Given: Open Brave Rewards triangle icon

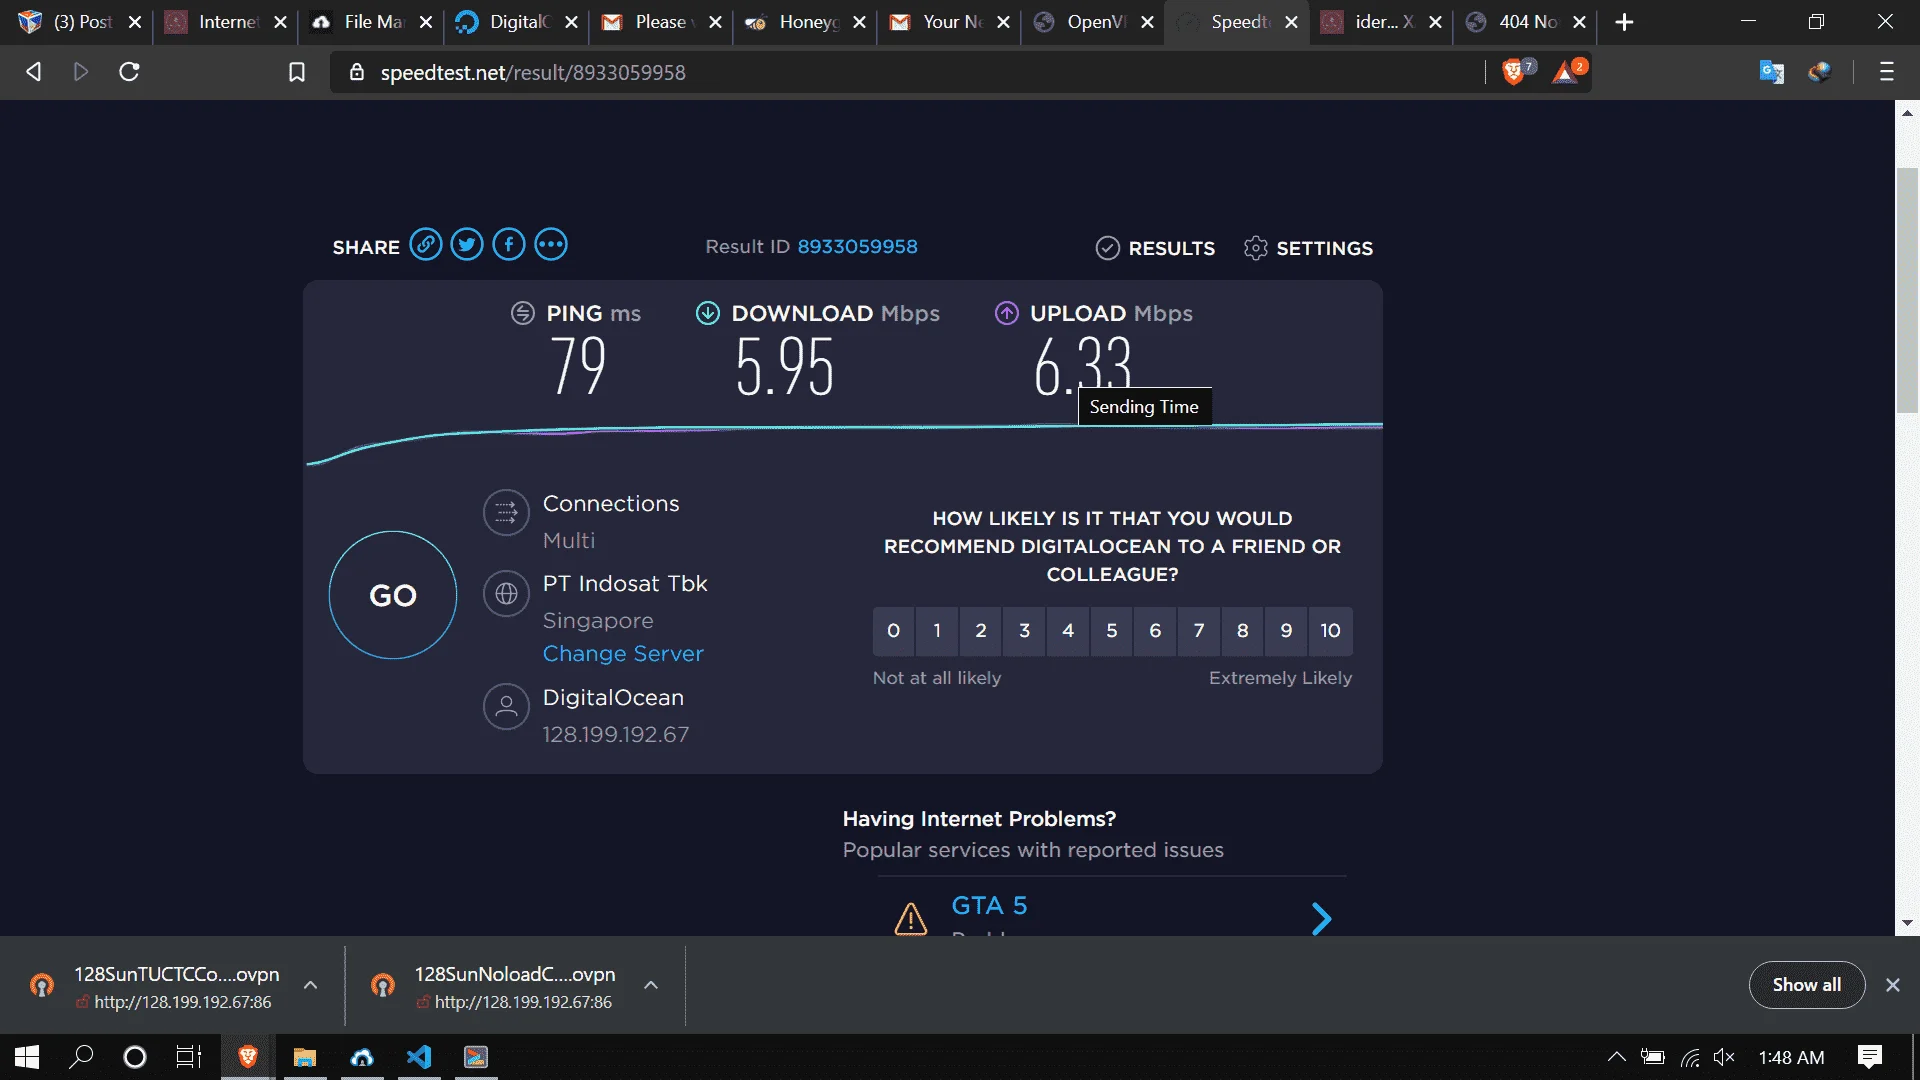Looking at the screenshot, I should [x=1567, y=72].
